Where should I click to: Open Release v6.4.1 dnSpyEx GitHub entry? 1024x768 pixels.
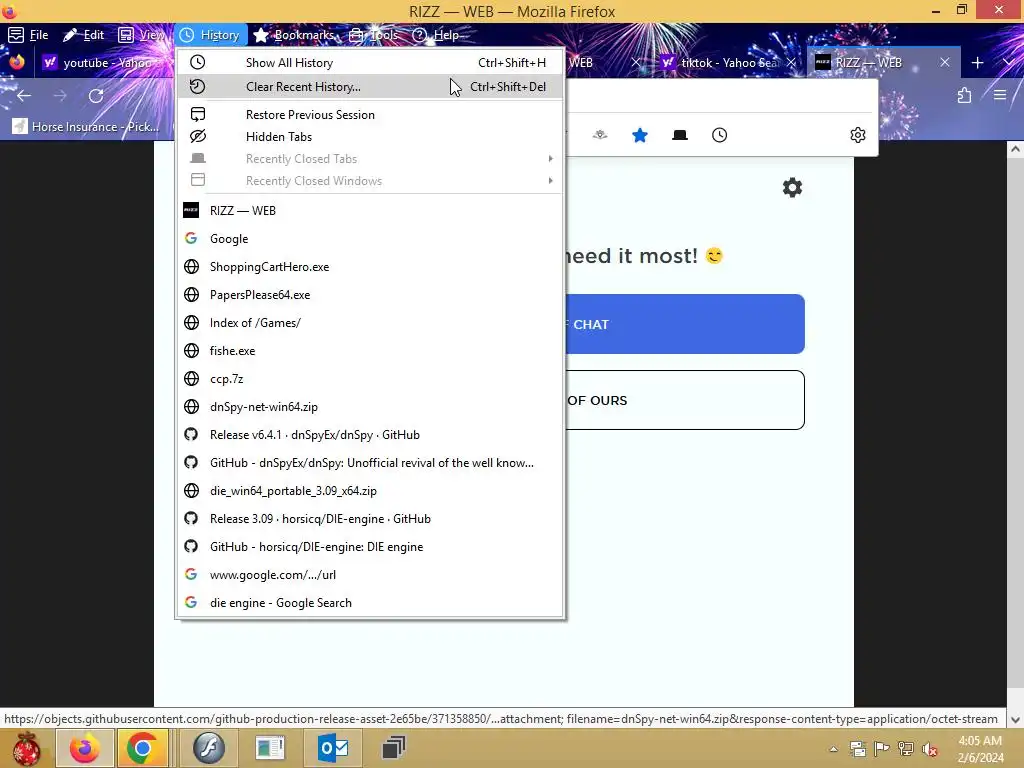[370, 436]
